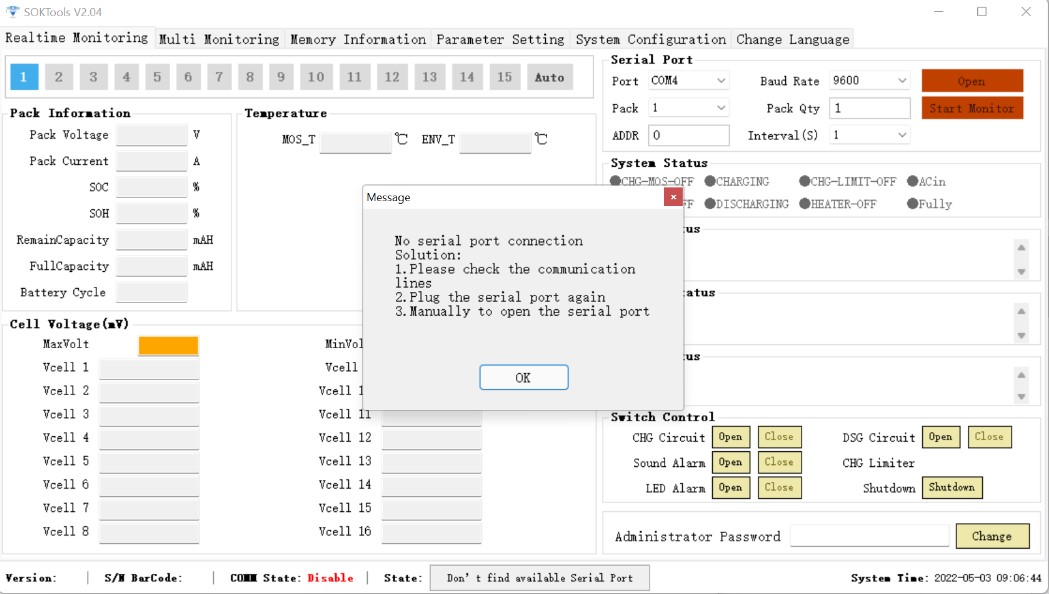Click OK in the Message dialog
The height and width of the screenshot is (594, 1049).
tap(523, 377)
